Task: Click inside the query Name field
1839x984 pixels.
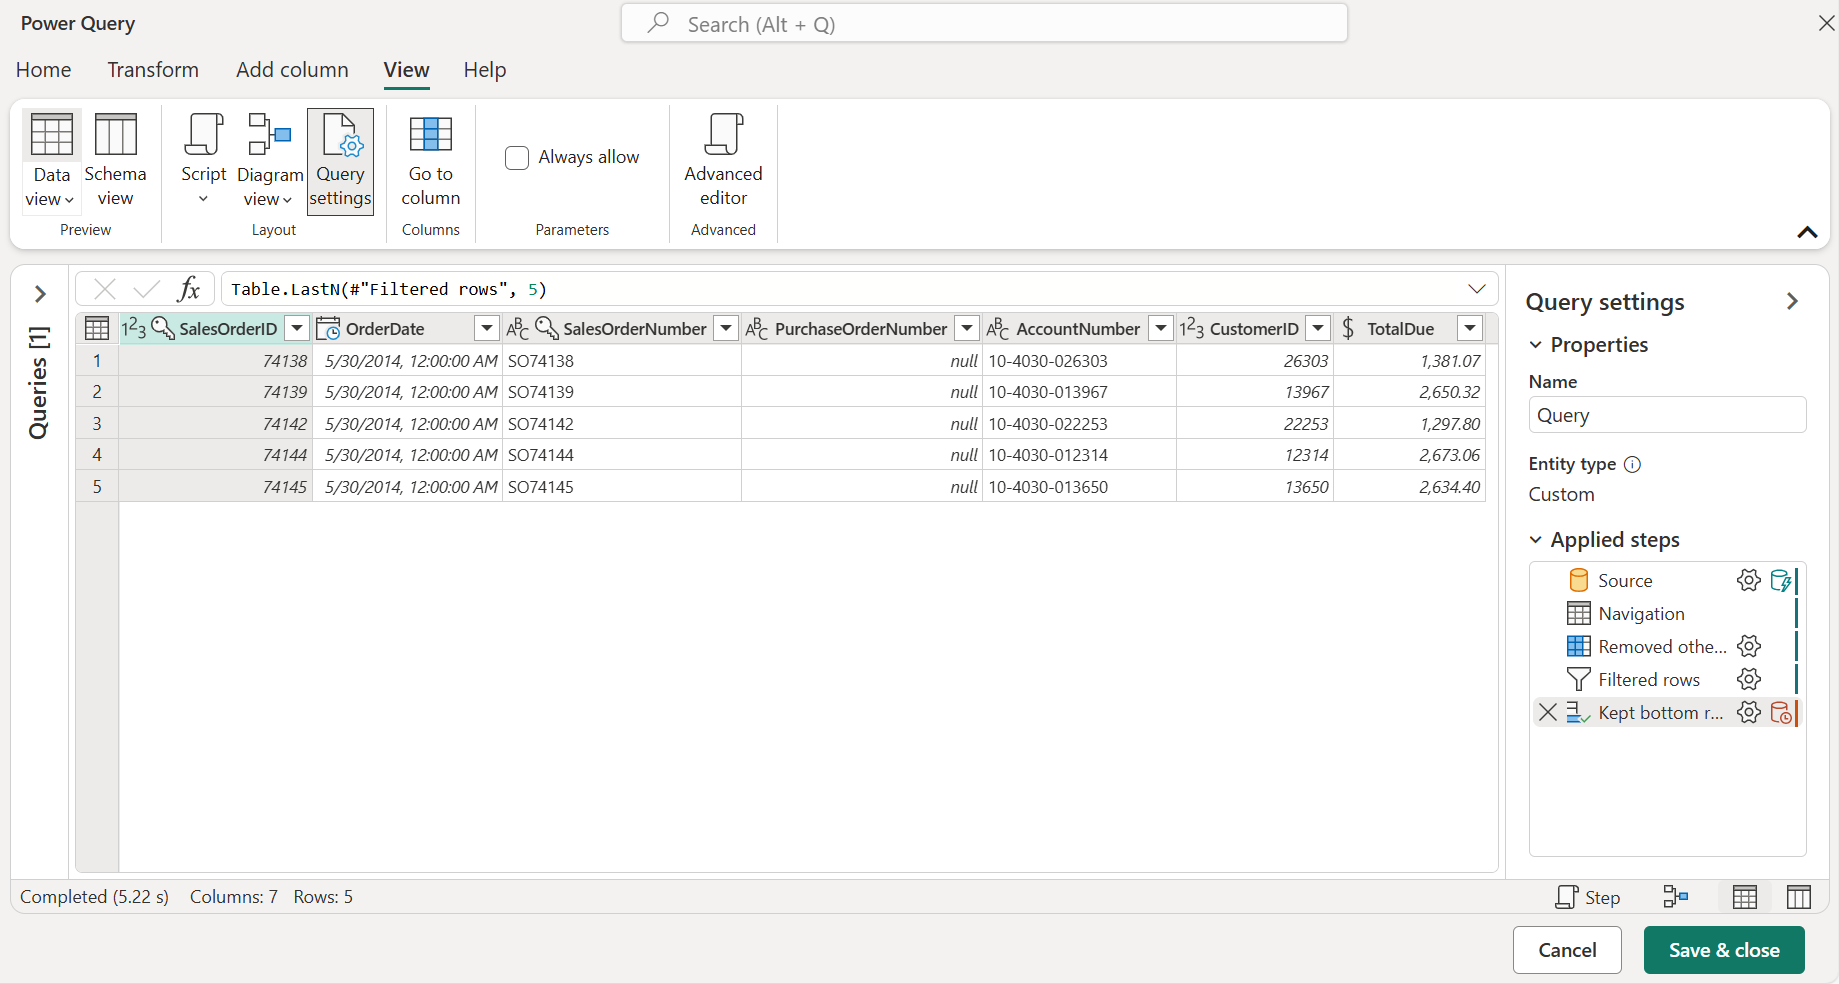Action: tap(1666, 415)
